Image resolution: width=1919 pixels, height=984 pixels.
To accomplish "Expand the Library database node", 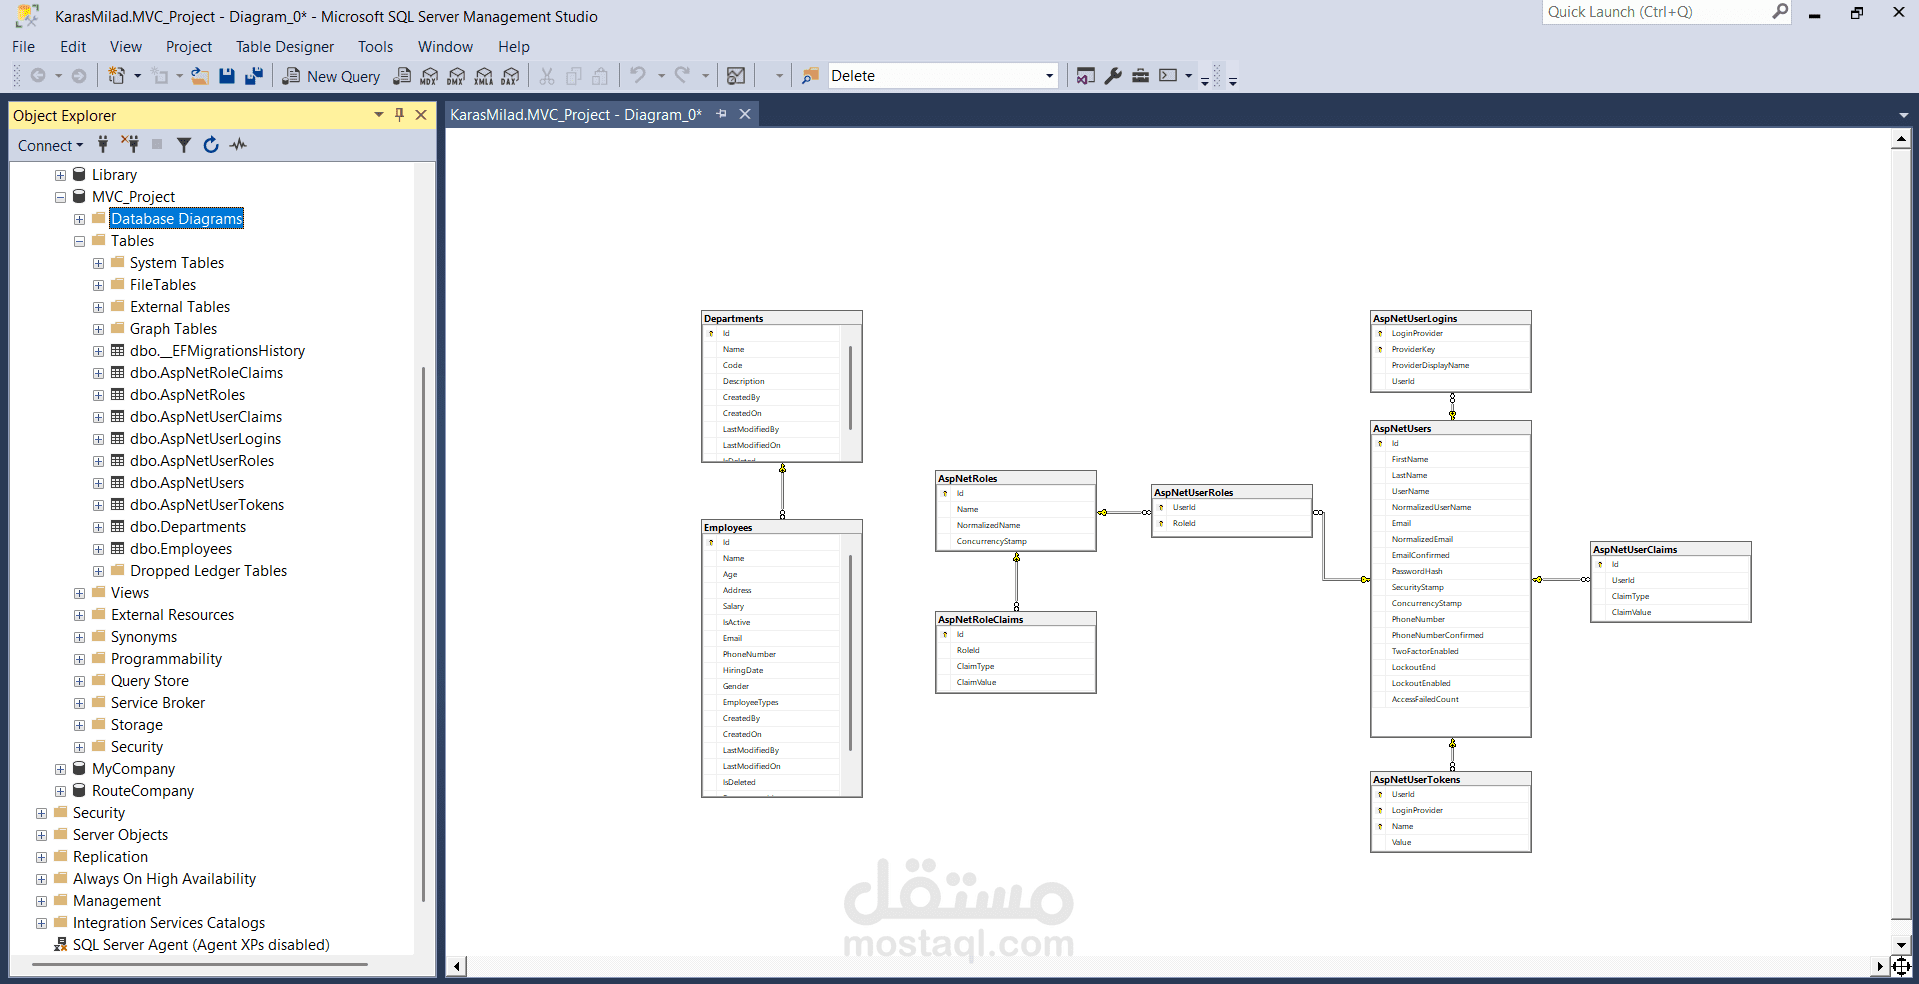I will point(60,175).
